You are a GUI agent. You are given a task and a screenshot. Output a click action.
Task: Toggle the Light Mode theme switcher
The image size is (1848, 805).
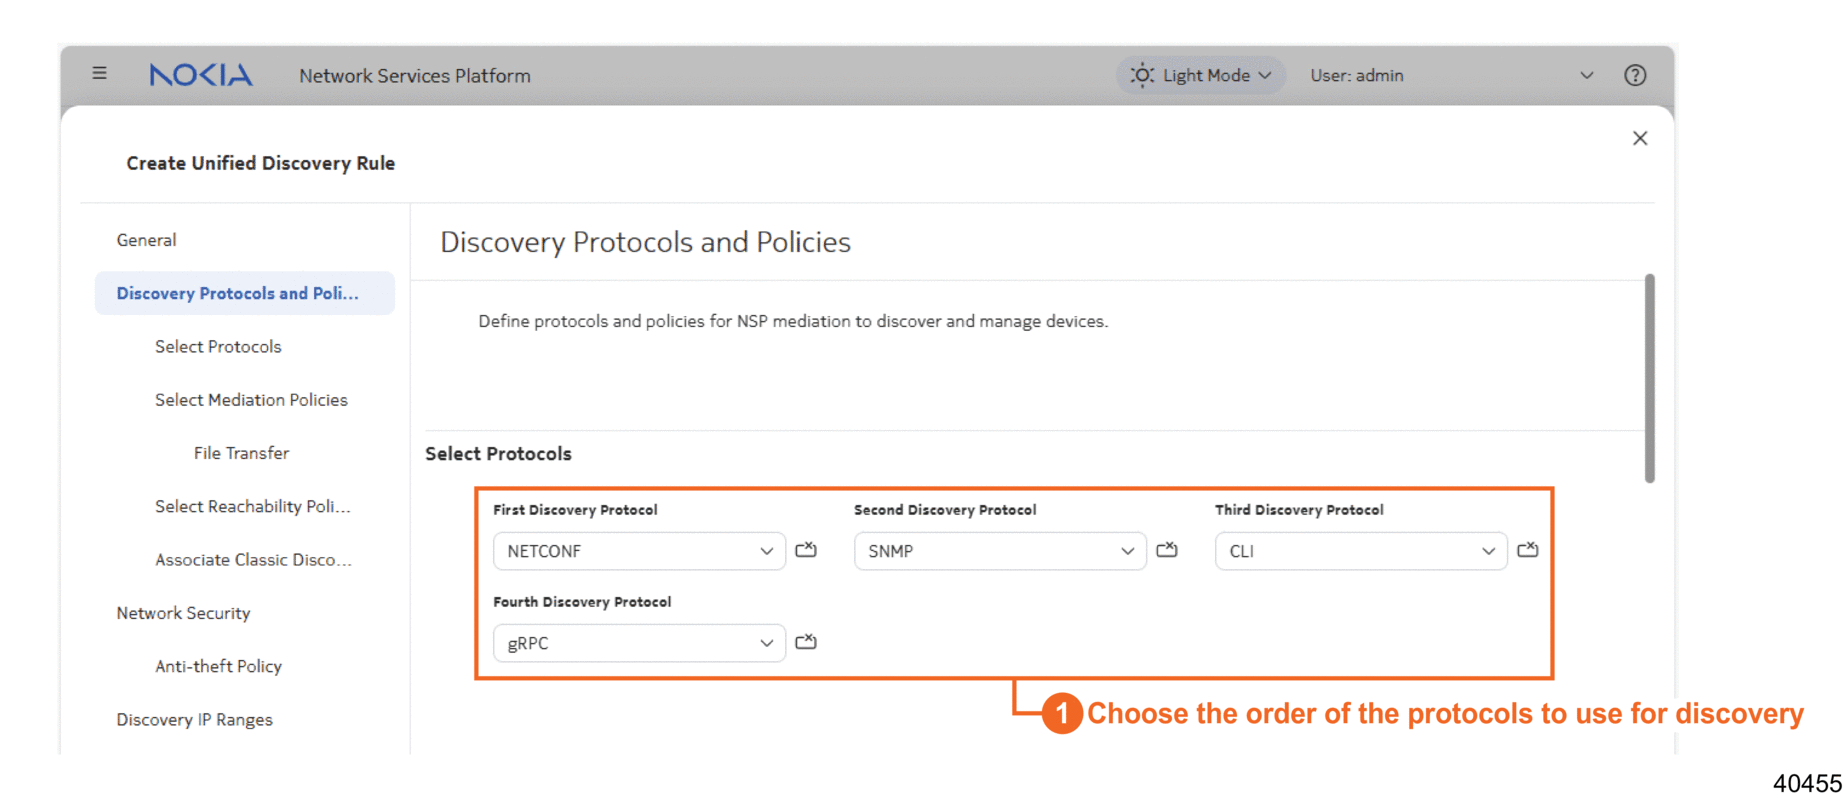[x=1200, y=75]
